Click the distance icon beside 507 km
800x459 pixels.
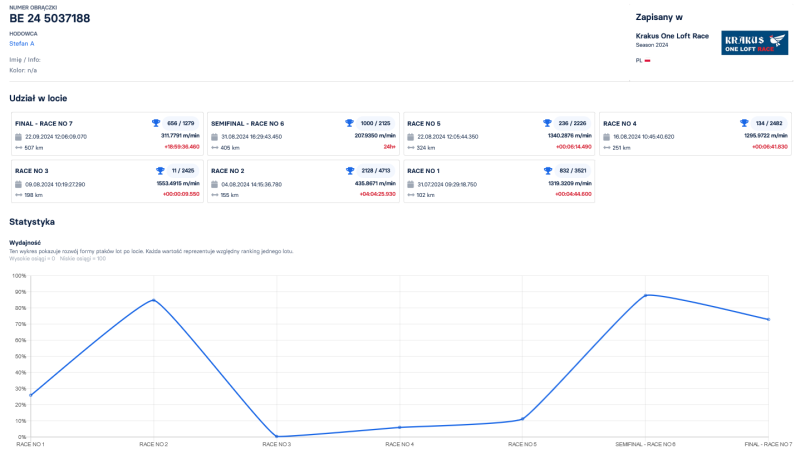18,147
